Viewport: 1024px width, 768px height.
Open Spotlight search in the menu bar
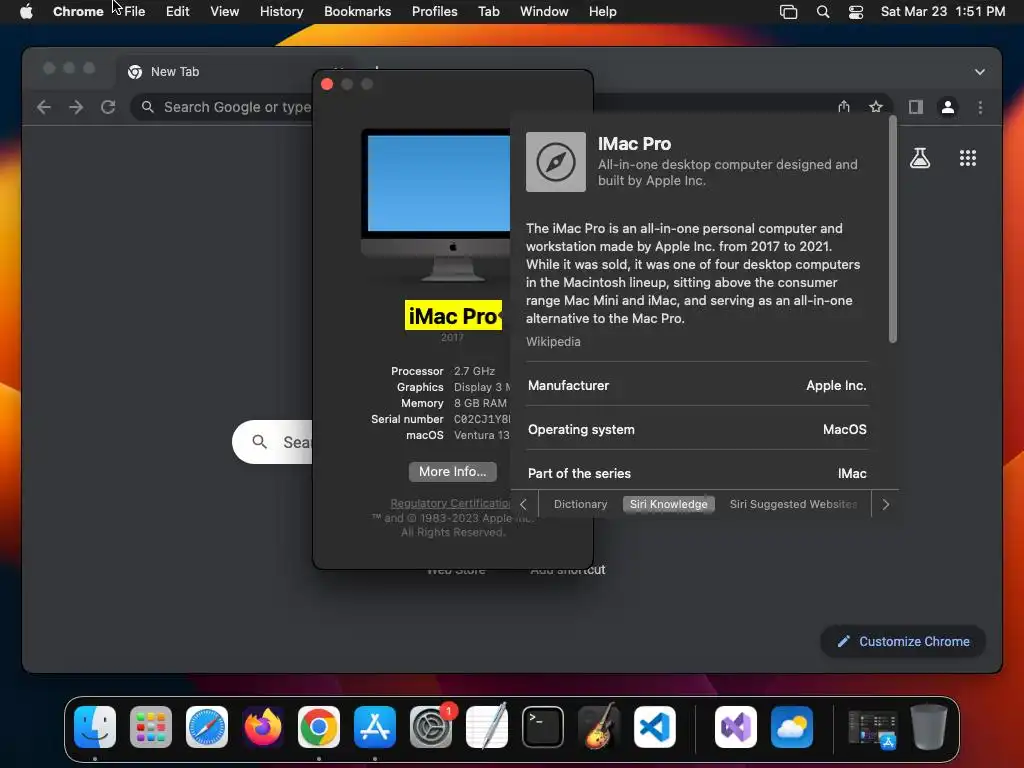point(823,12)
